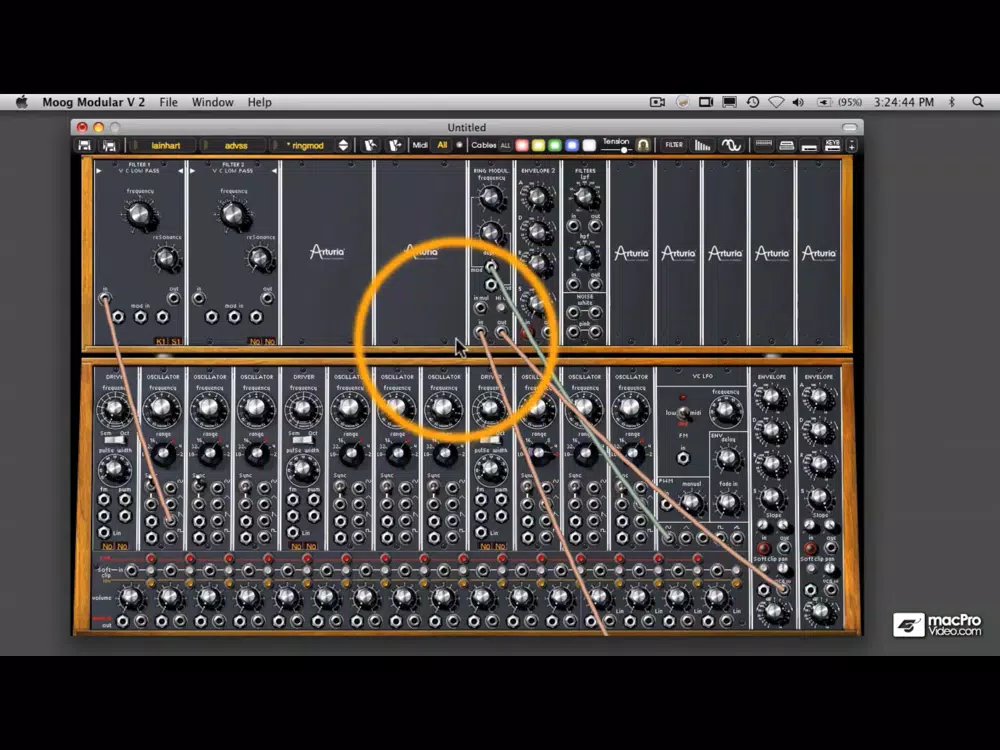The height and width of the screenshot is (750, 1000).
Task: Select the first red mixer channel button
Action: point(151,559)
